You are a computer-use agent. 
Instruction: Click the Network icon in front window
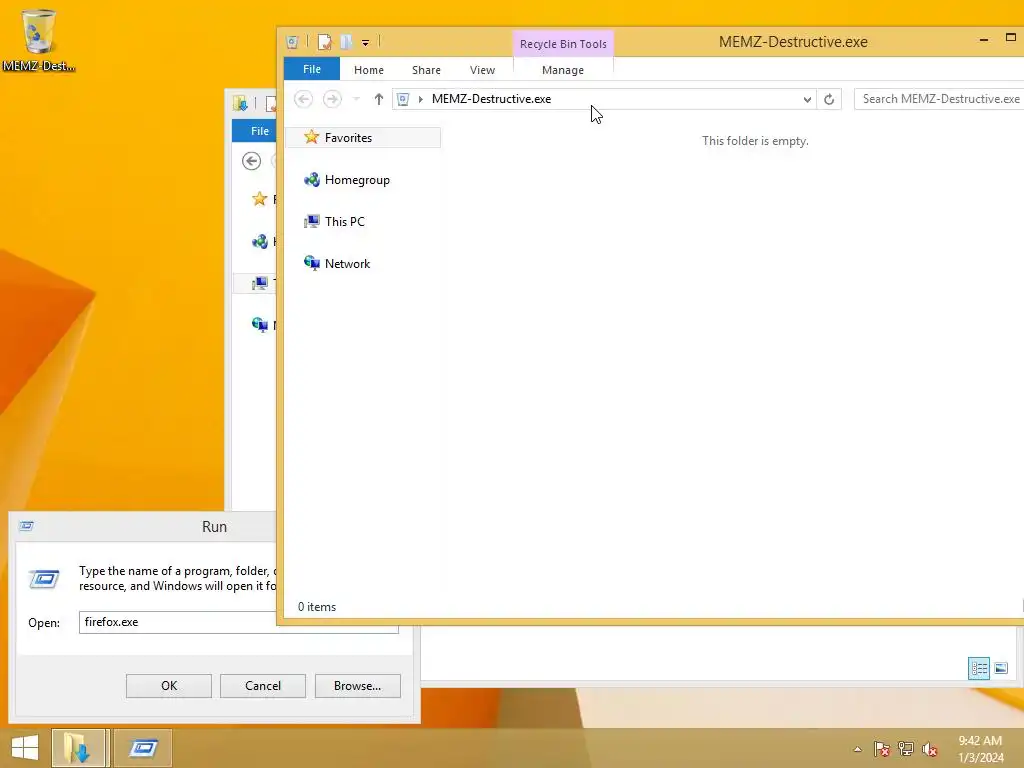click(312, 263)
